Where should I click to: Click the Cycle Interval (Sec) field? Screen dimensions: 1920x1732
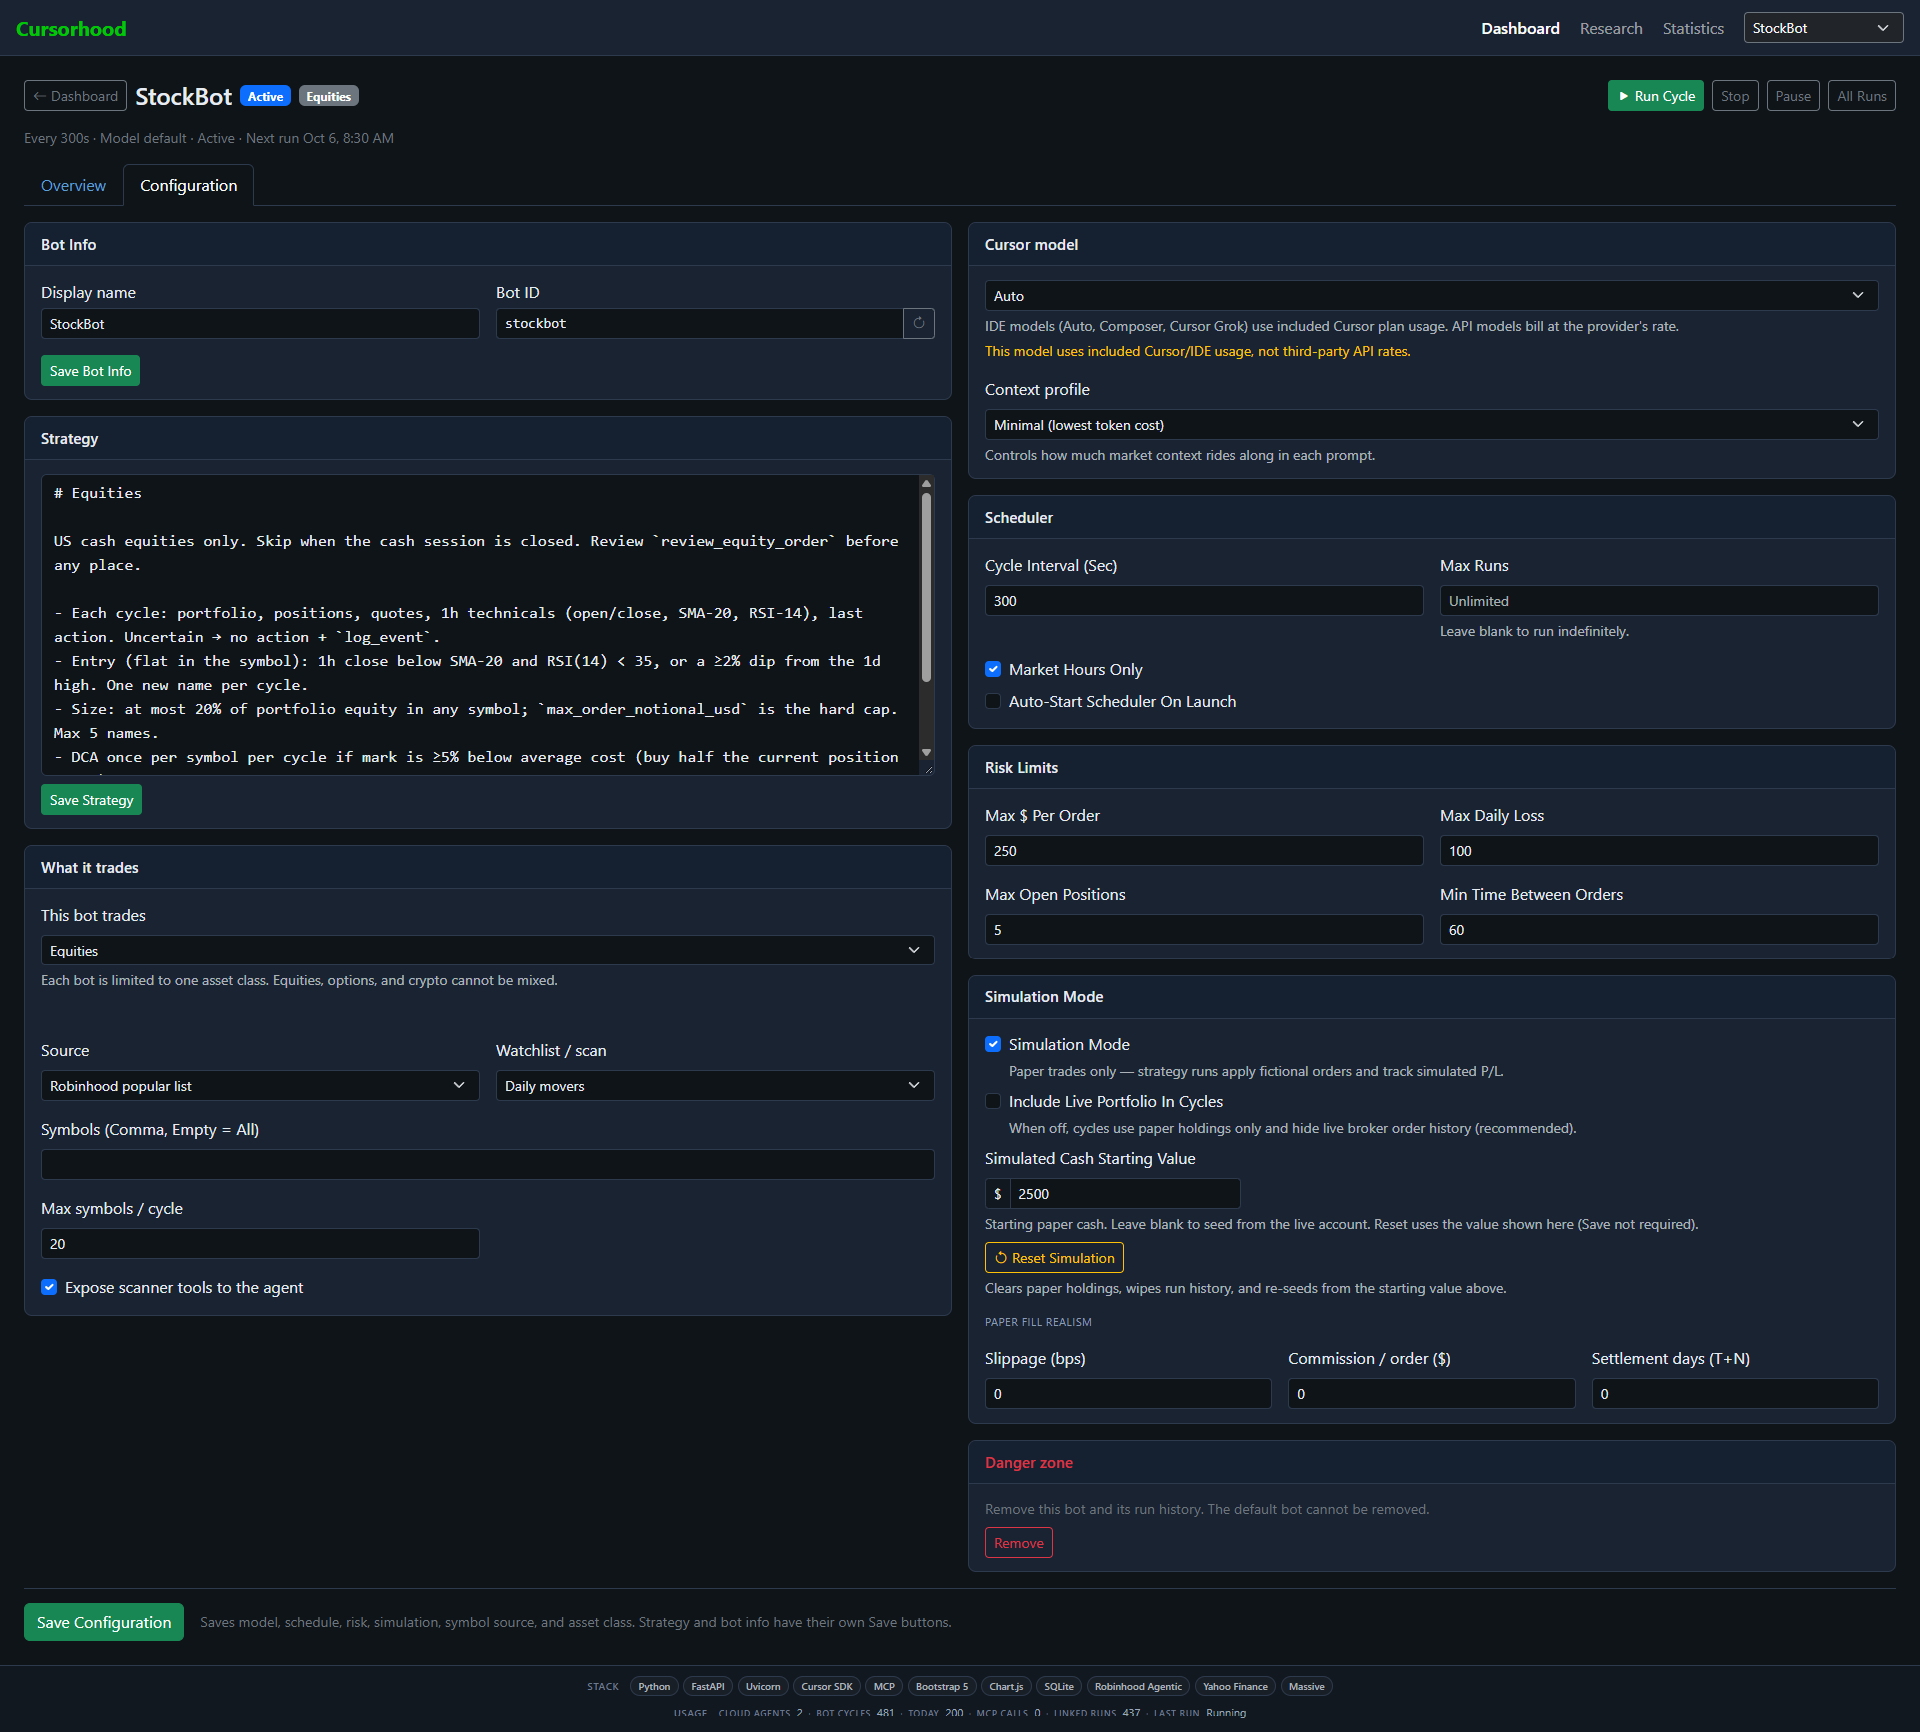tap(1203, 601)
